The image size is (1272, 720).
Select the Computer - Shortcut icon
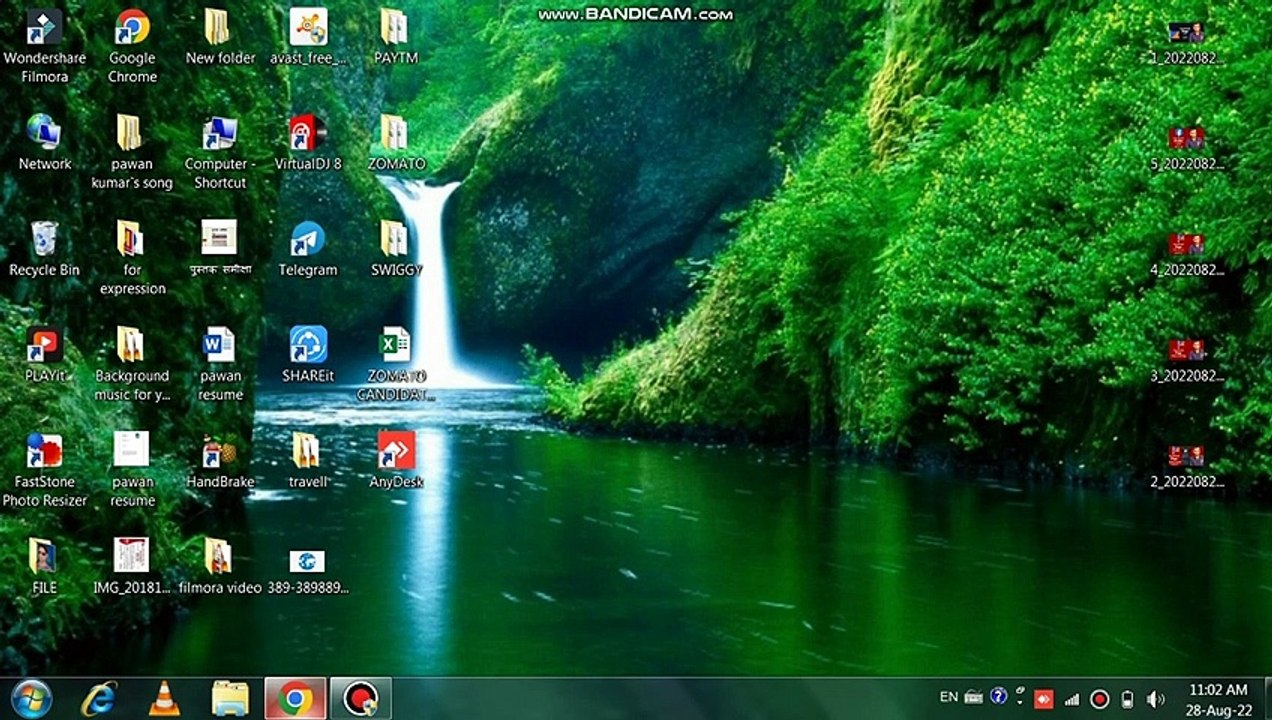pyautogui.click(x=220, y=152)
